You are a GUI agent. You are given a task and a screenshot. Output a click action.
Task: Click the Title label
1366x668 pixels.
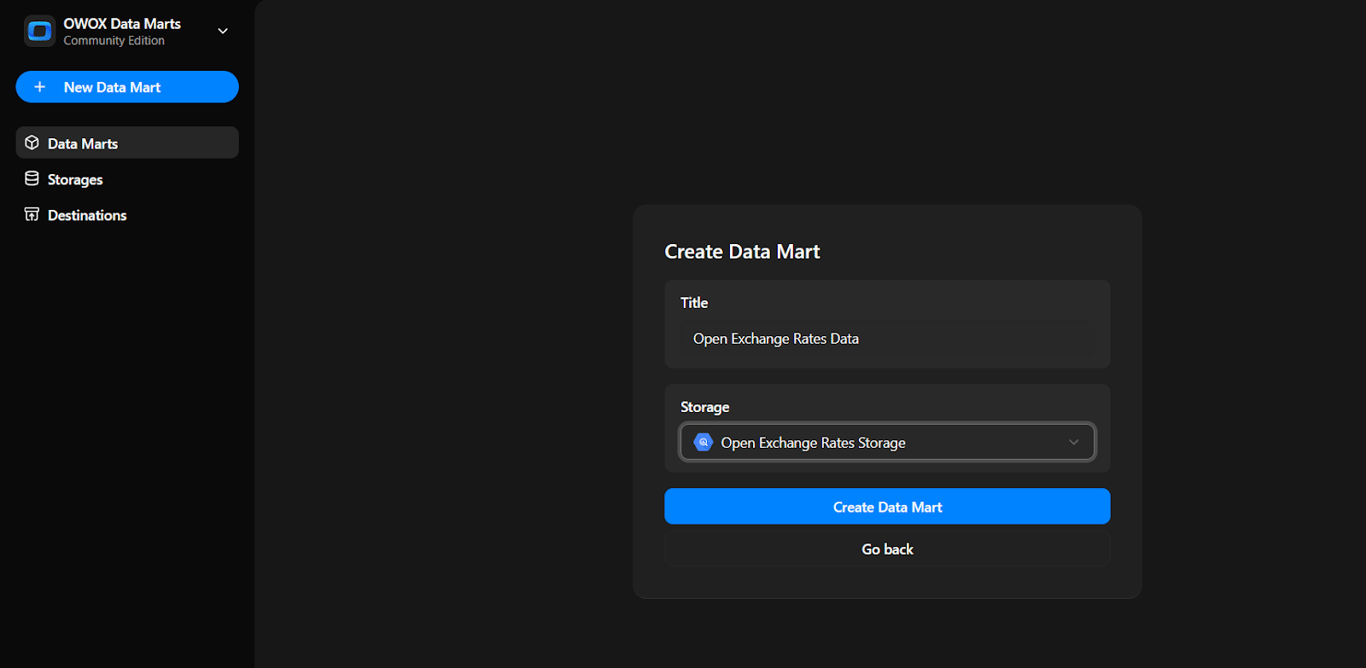pos(694,303)
